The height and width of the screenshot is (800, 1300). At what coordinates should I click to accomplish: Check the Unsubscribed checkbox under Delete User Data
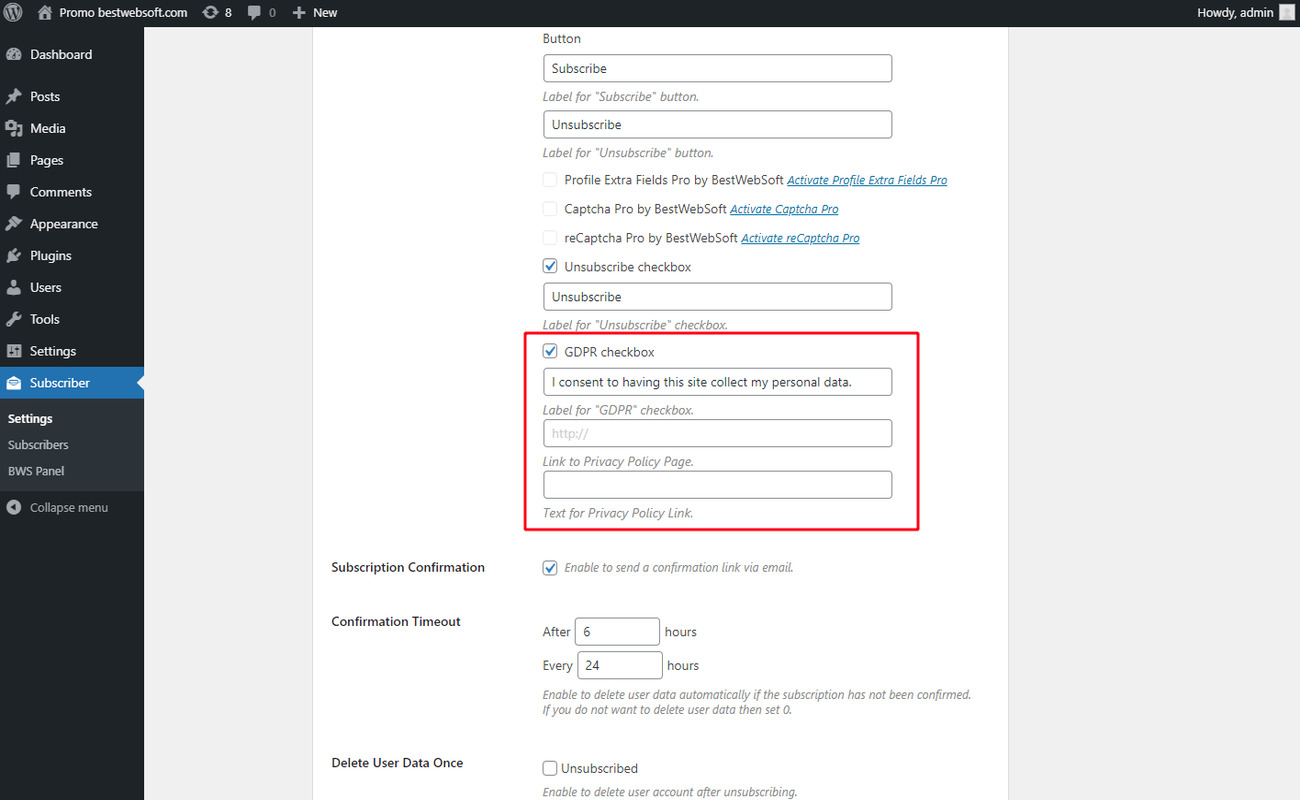(x=550, y=768)
